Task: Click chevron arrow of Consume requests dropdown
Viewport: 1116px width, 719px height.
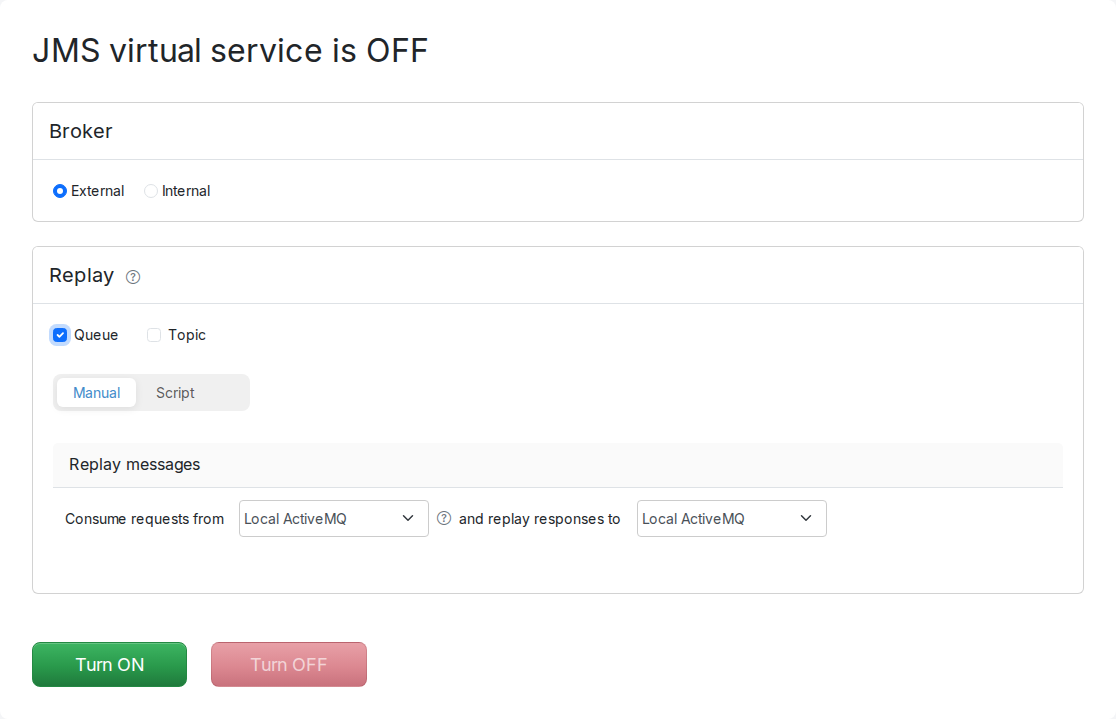Action: coord(408,518)
